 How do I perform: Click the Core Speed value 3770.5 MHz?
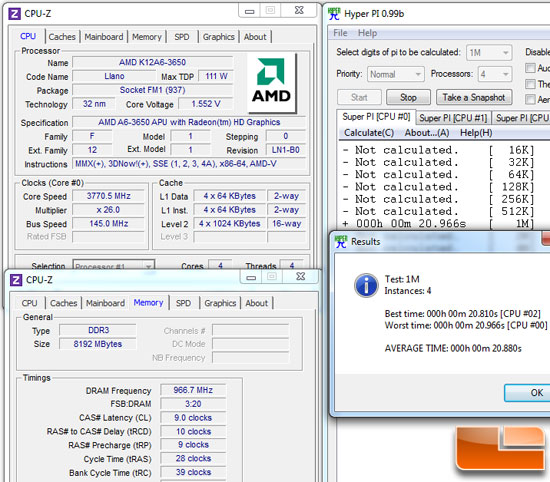(x=109, y=196)
